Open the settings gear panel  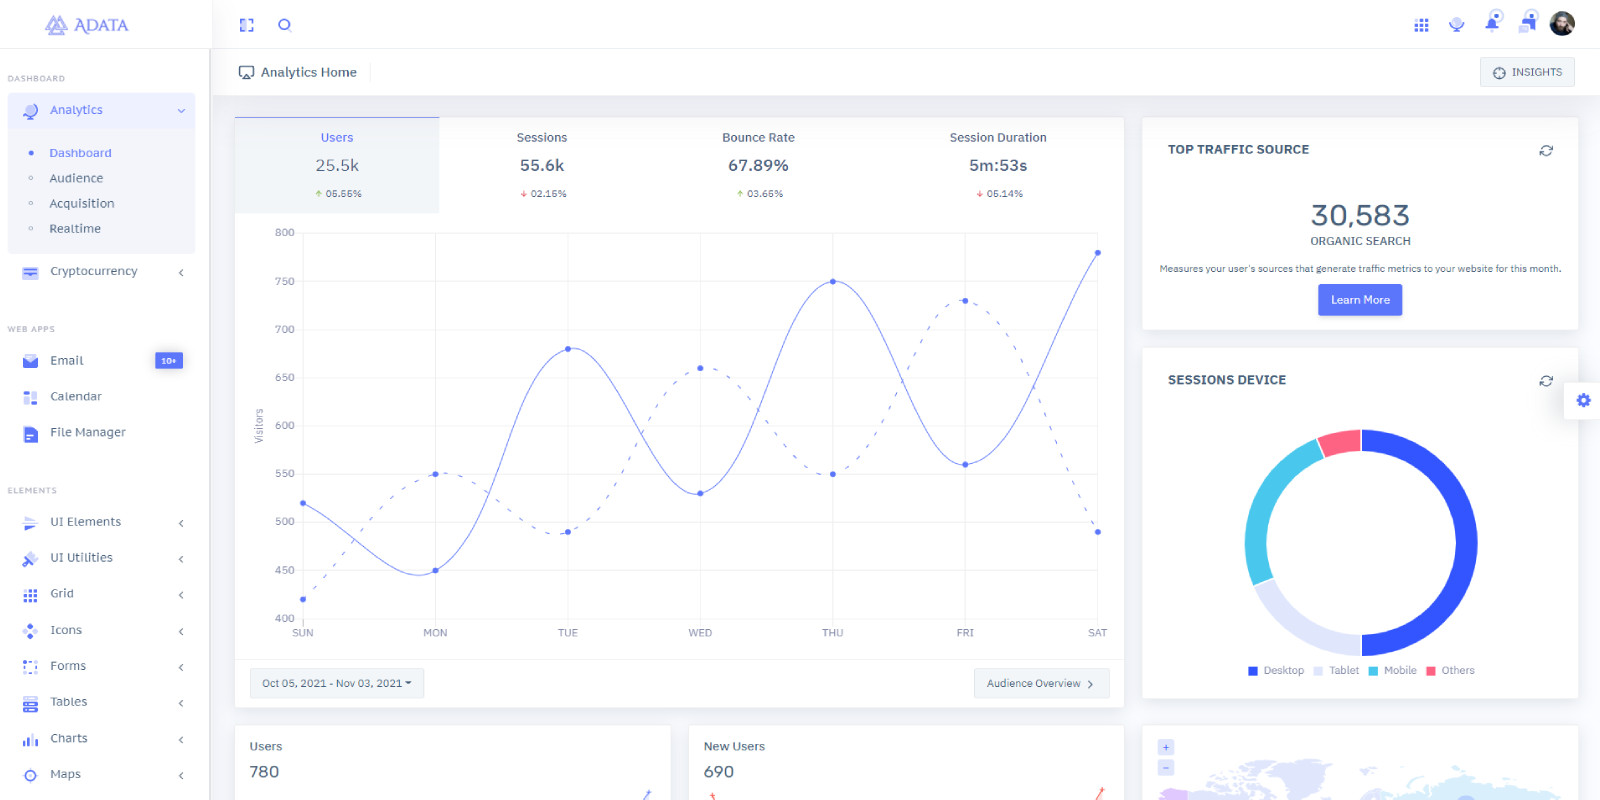[x=1583, y=400]
